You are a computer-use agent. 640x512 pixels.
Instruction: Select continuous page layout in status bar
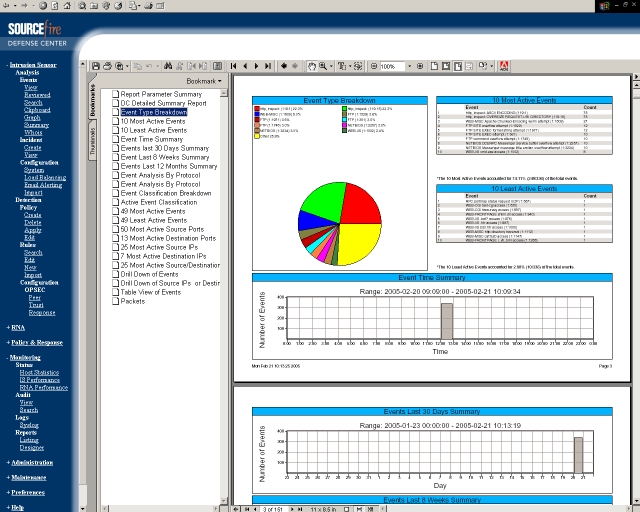[359, 509]
